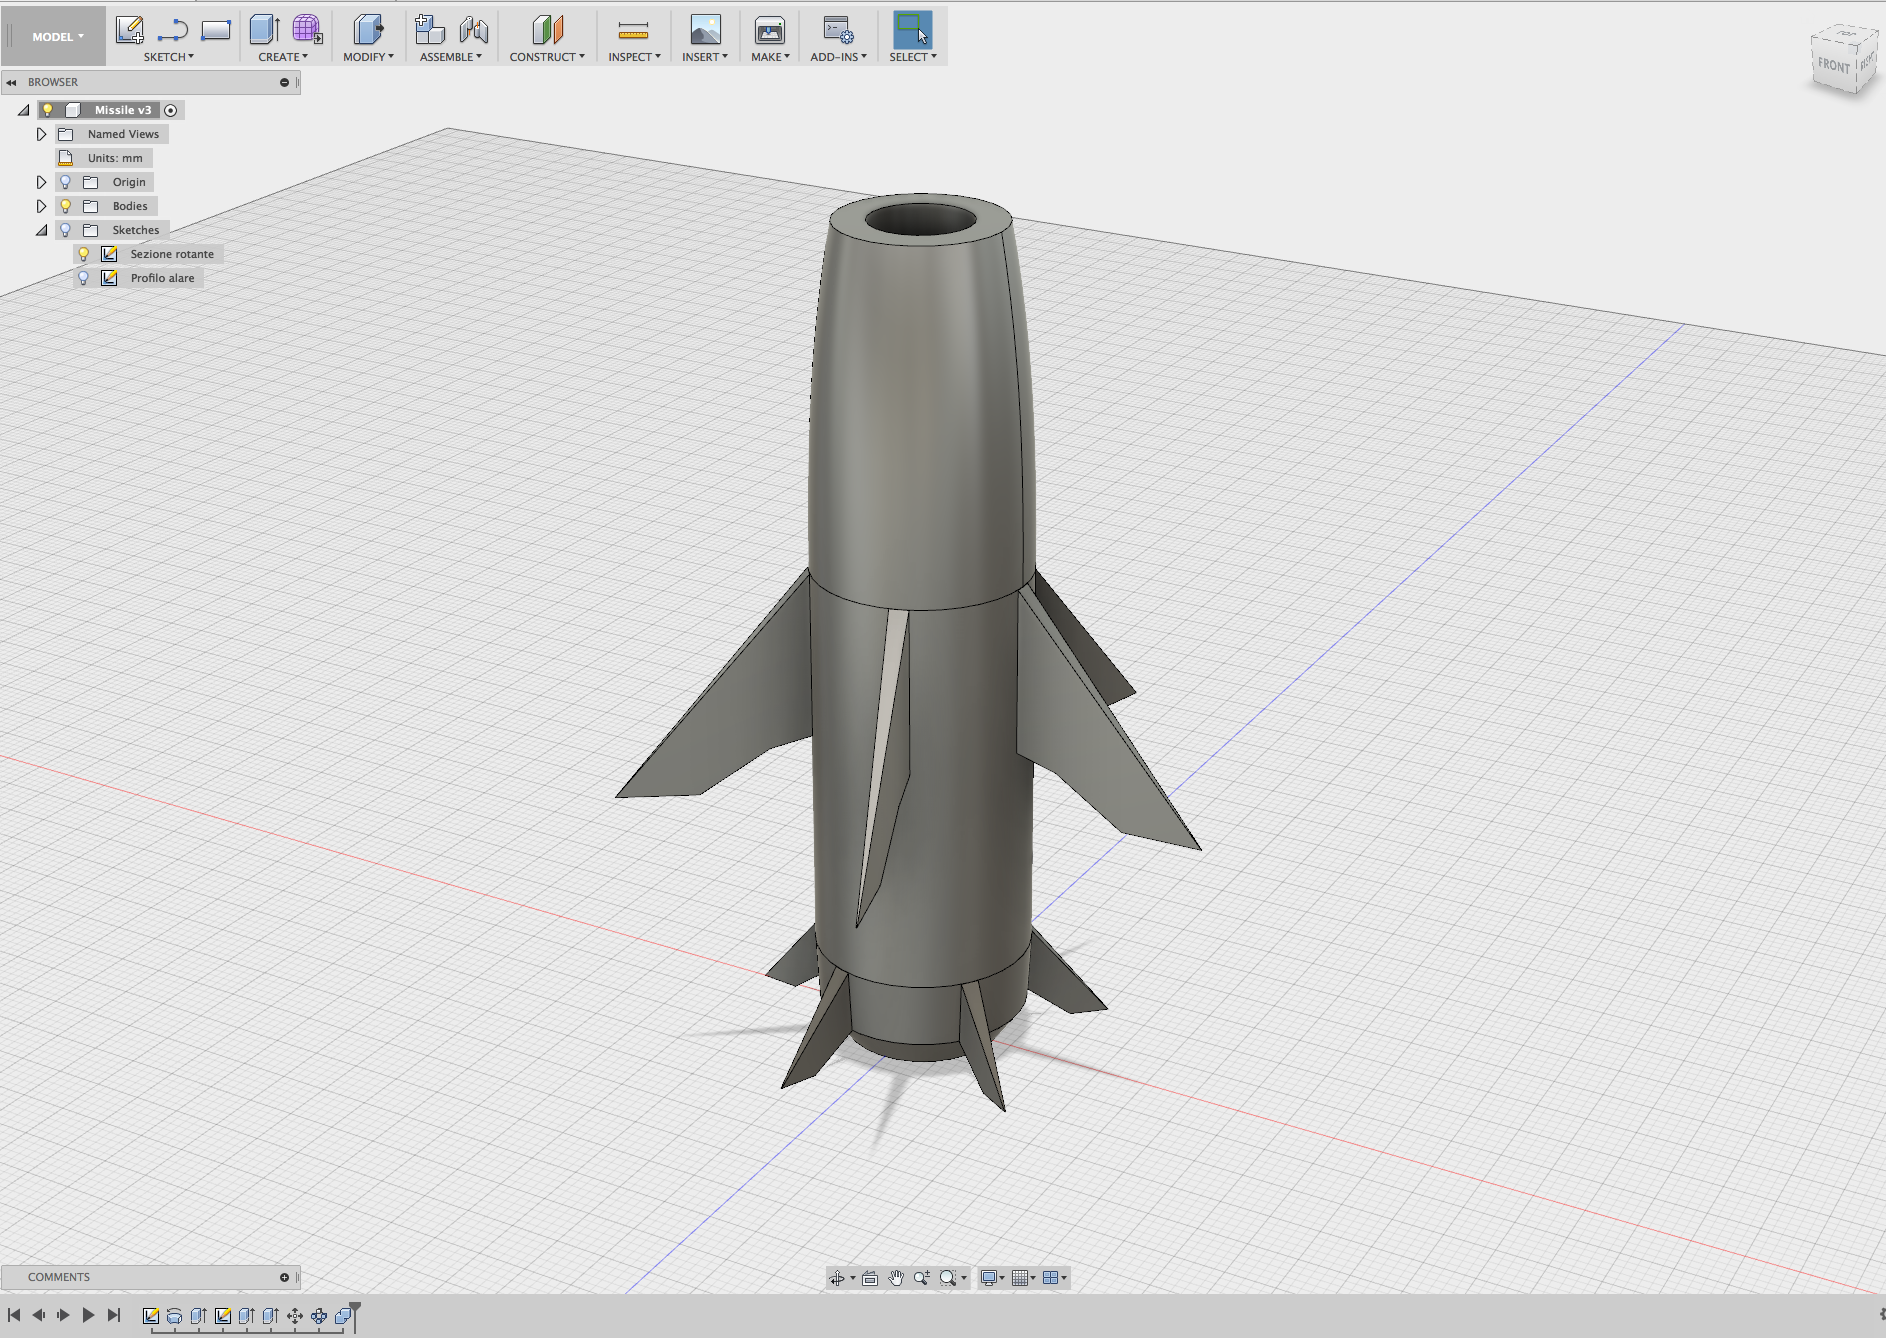1886x1338 pixels.
Task: Select the Orbit navigation tool
Action: point(837,1278)
